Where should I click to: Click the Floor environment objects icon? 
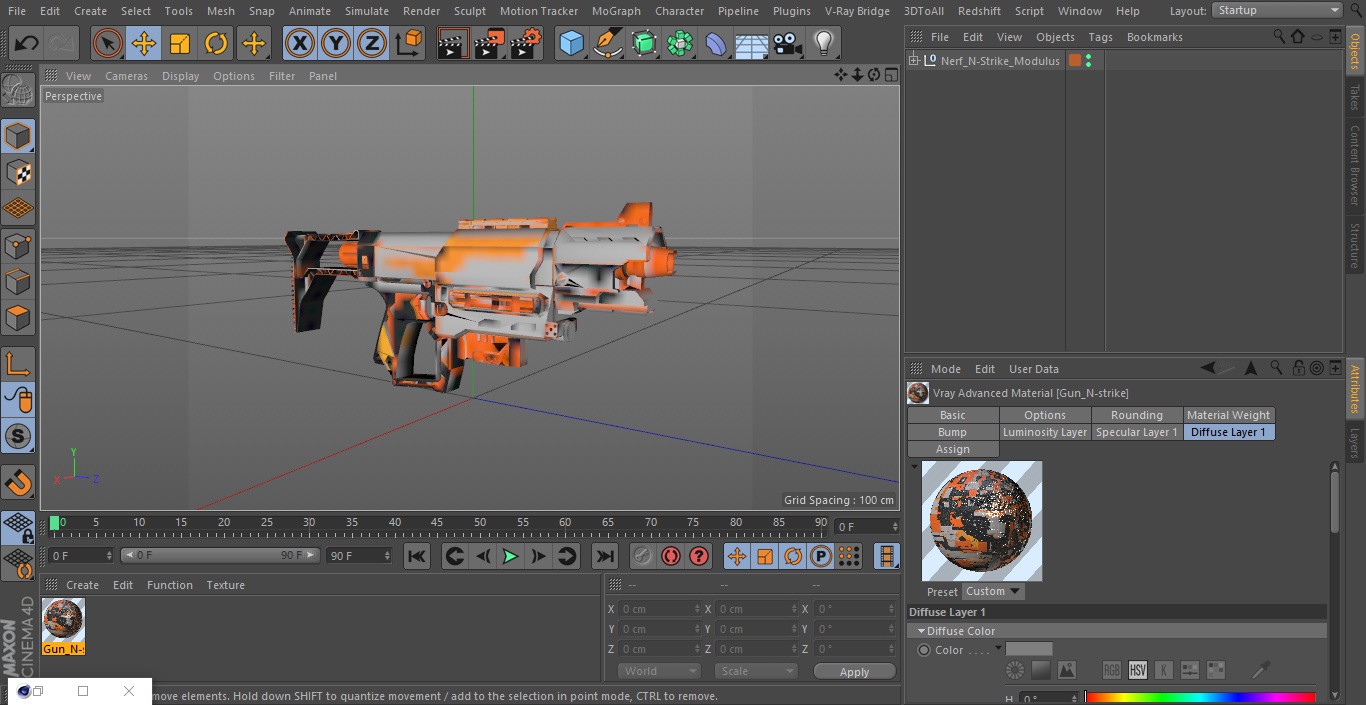[752, 43]
